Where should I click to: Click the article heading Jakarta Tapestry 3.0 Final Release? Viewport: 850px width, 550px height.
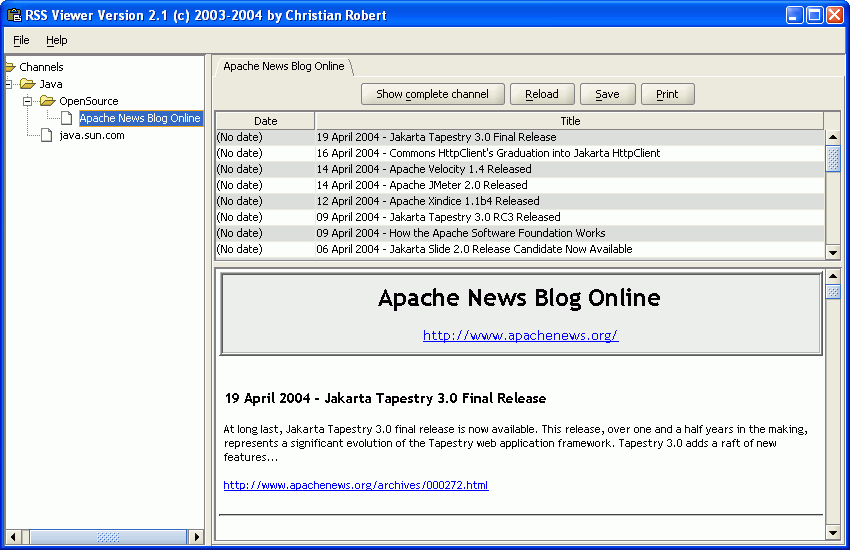pos(385,398)
